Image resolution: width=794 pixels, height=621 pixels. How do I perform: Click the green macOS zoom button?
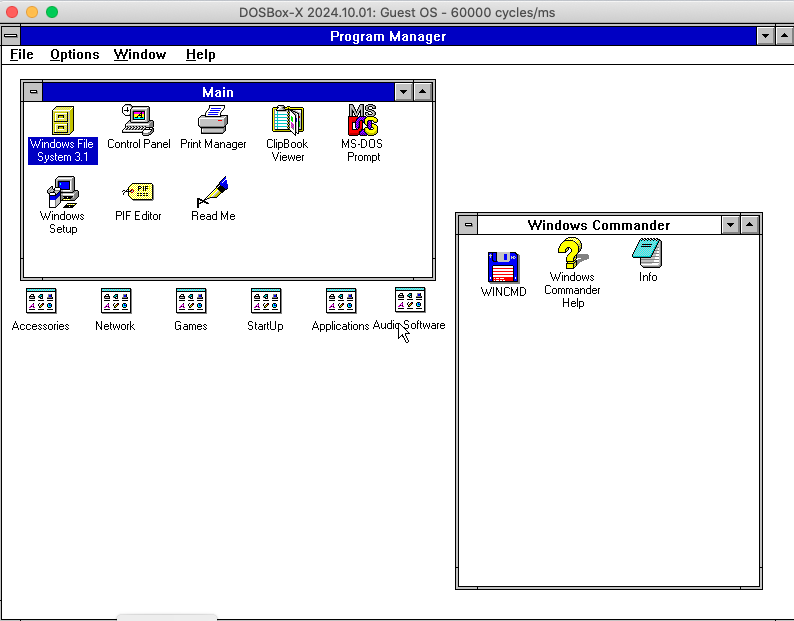coord(52,12)
